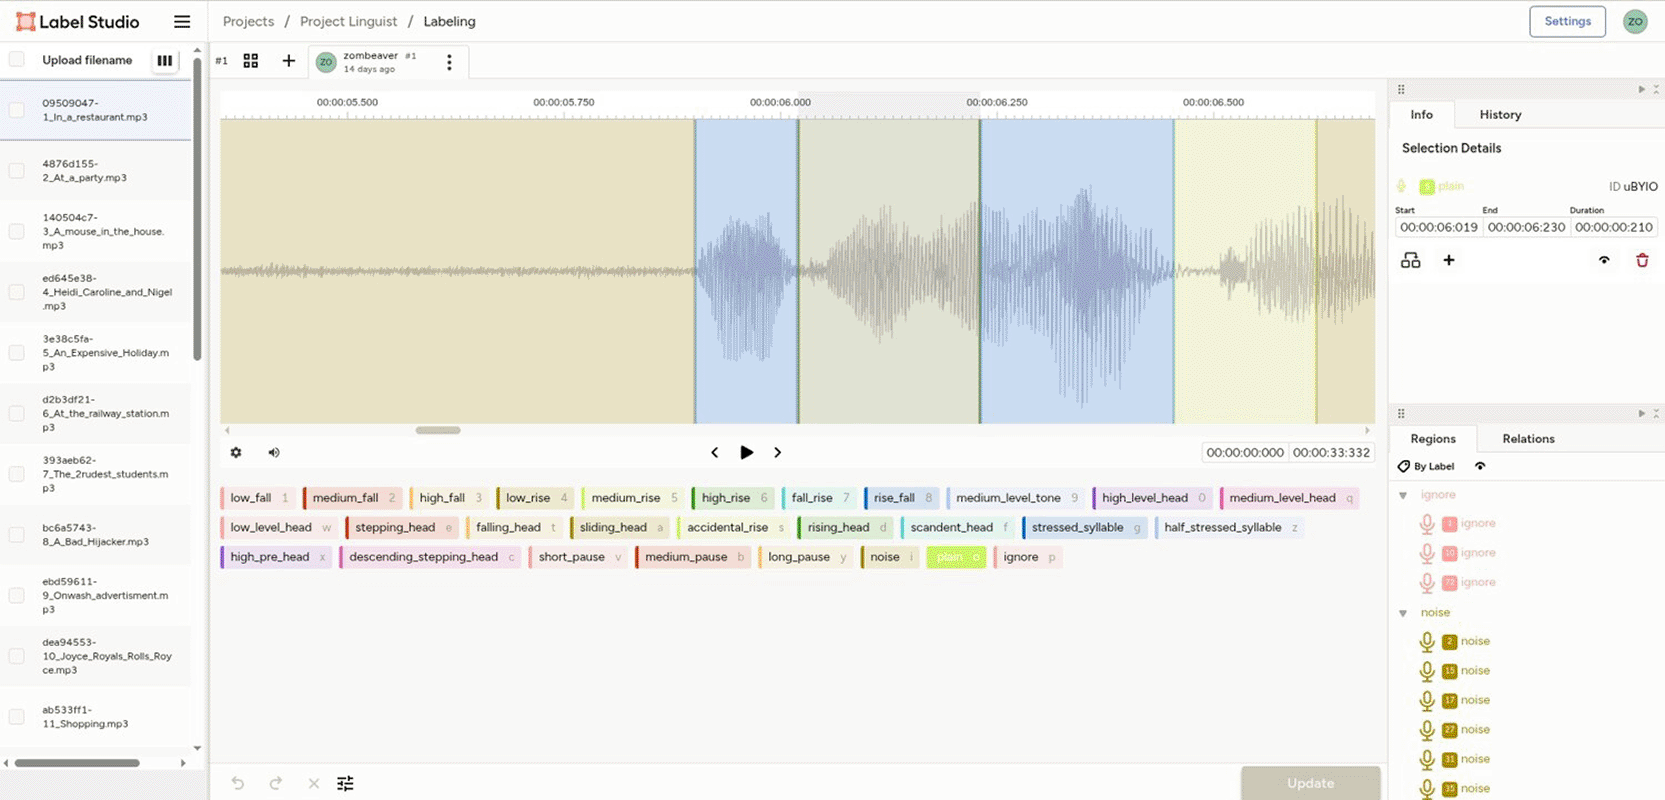The image size is (1665, 800).
Task: Open audio settings gear below the waveform
Action: coord(236,452)
